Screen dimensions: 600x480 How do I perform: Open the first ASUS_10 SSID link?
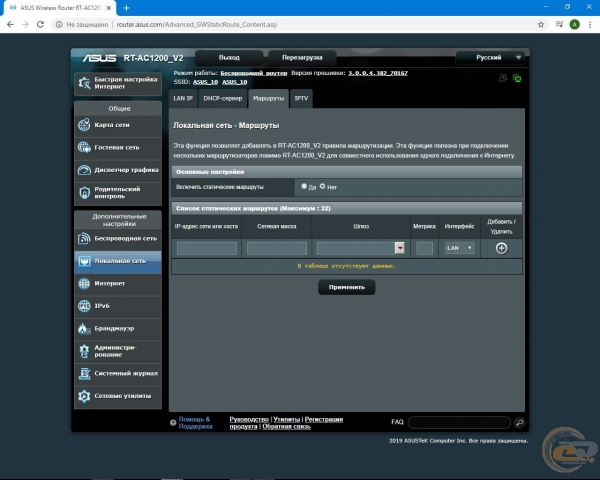205,82
